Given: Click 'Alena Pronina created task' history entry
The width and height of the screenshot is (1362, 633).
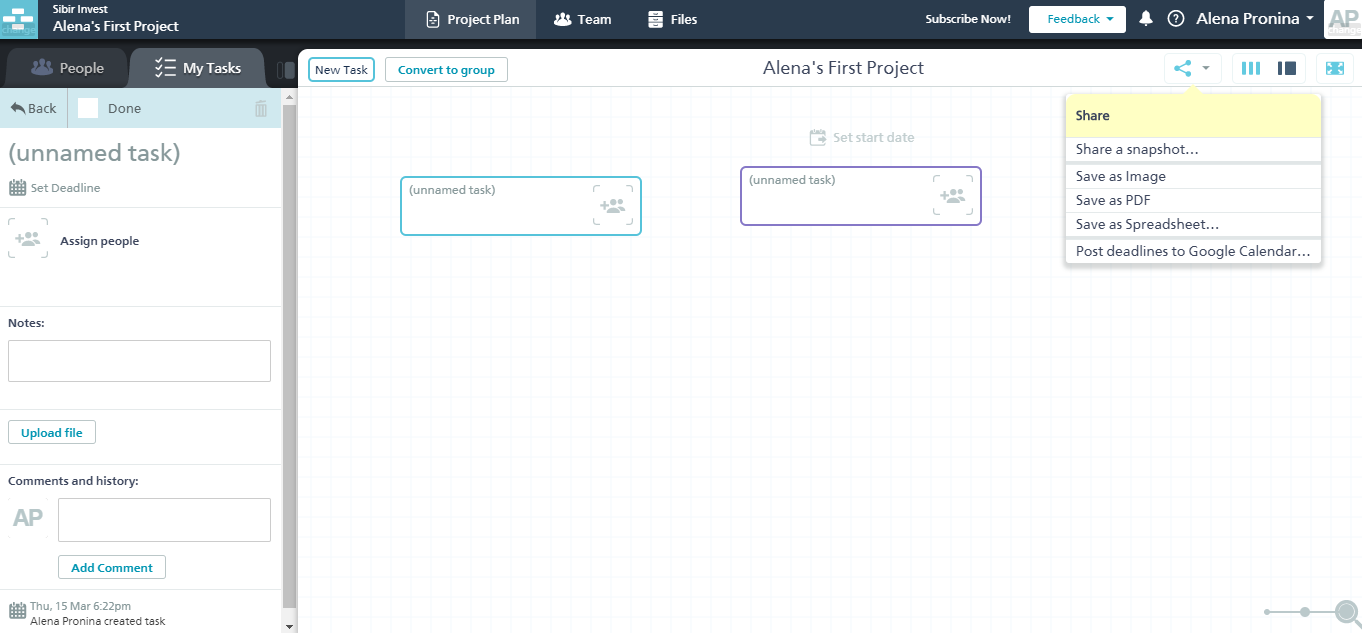Looking at the screenshot, I should click(98, 621).
